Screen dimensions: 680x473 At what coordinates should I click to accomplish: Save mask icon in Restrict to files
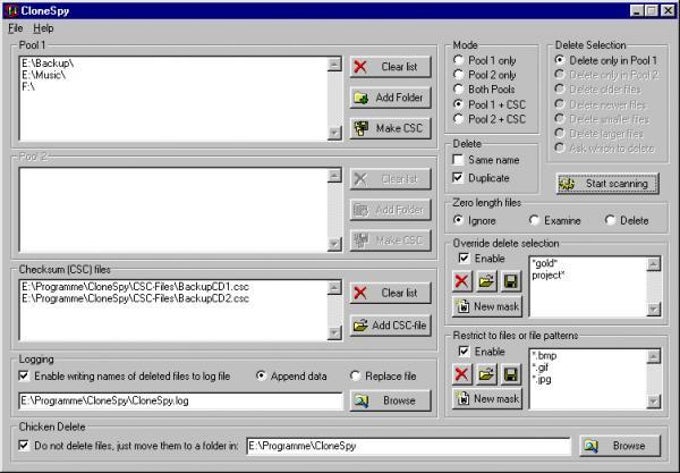511,374
